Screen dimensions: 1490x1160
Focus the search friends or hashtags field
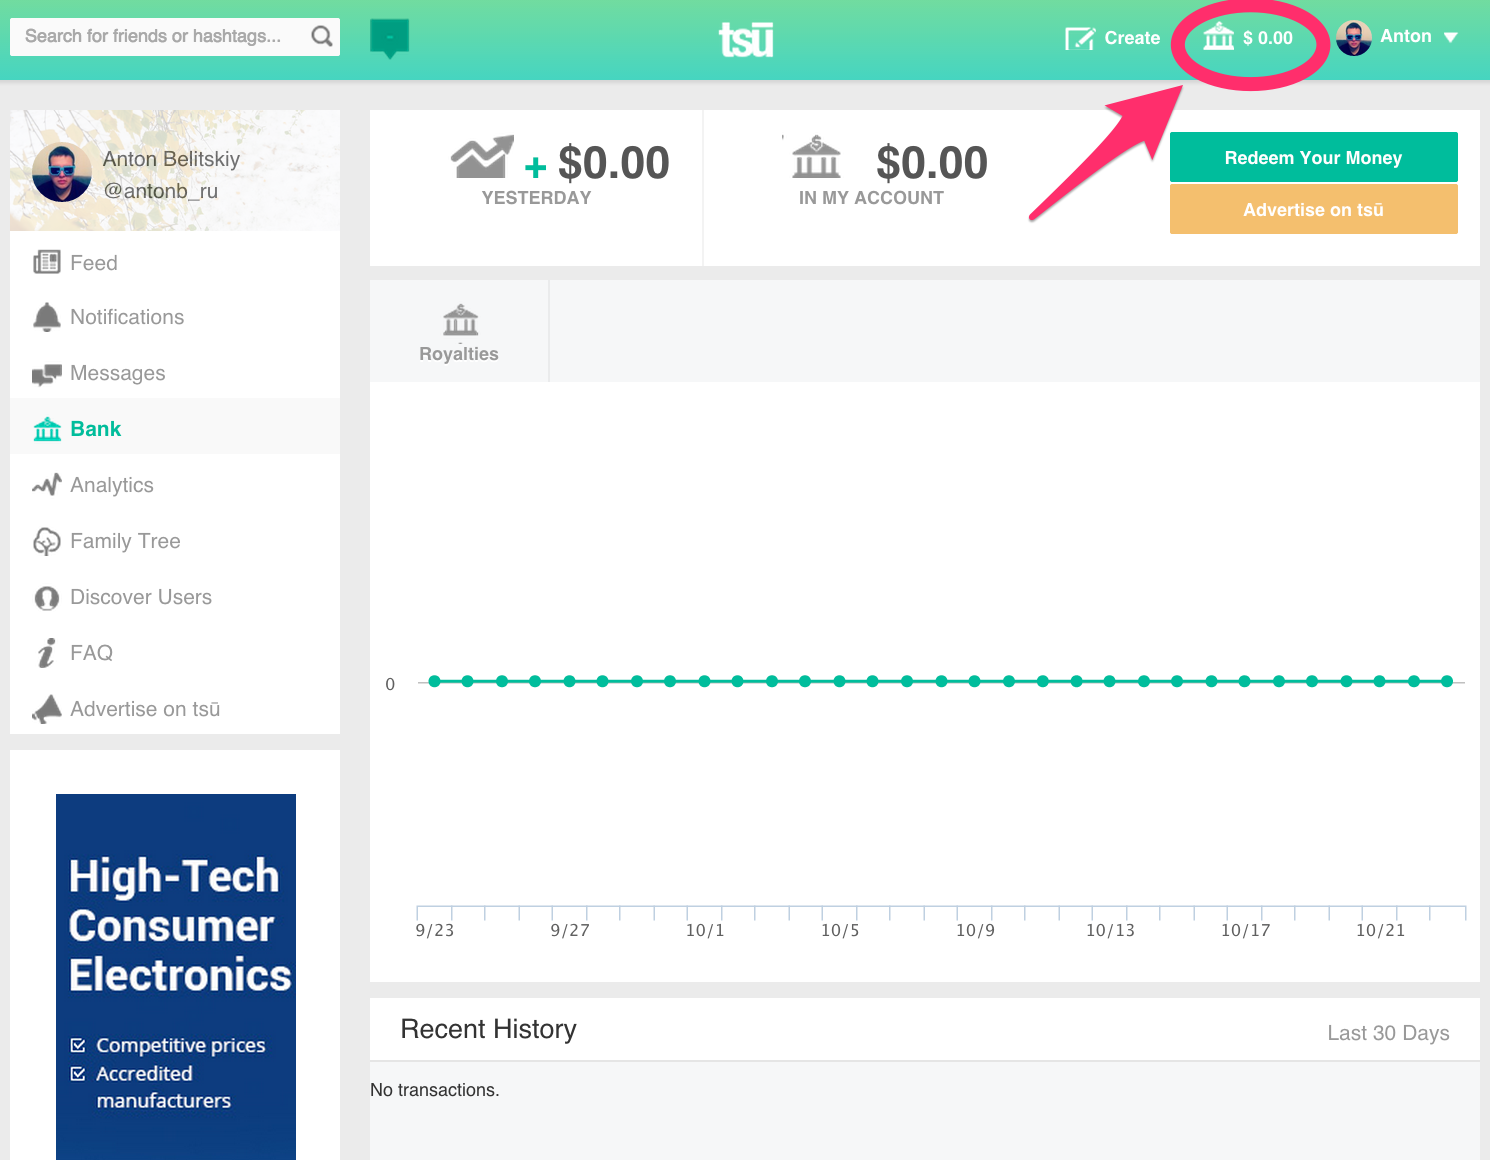click(175, 36)
